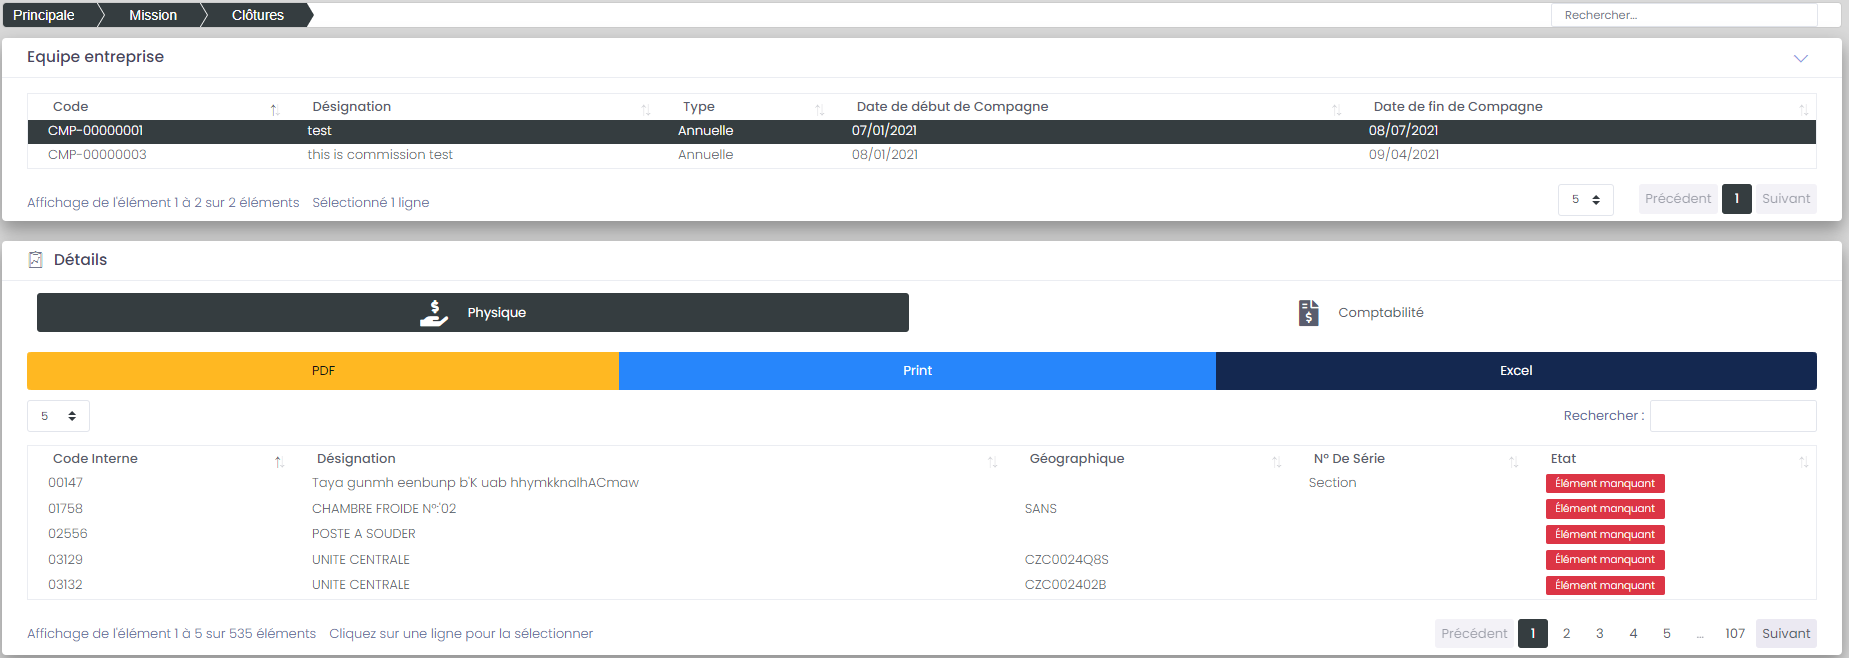1849x658 pixels.
Task: Sort the Géographique column via arrows
Action: (x=1276, y=461)
